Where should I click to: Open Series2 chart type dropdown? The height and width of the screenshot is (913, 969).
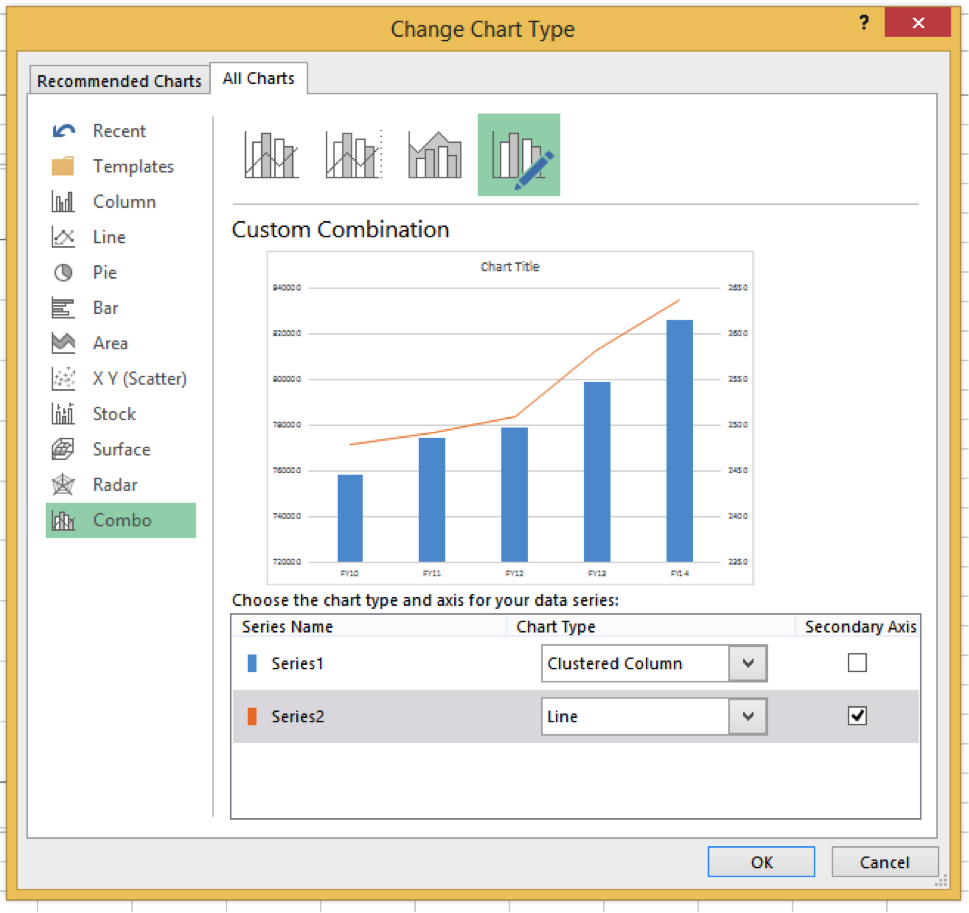749,717
